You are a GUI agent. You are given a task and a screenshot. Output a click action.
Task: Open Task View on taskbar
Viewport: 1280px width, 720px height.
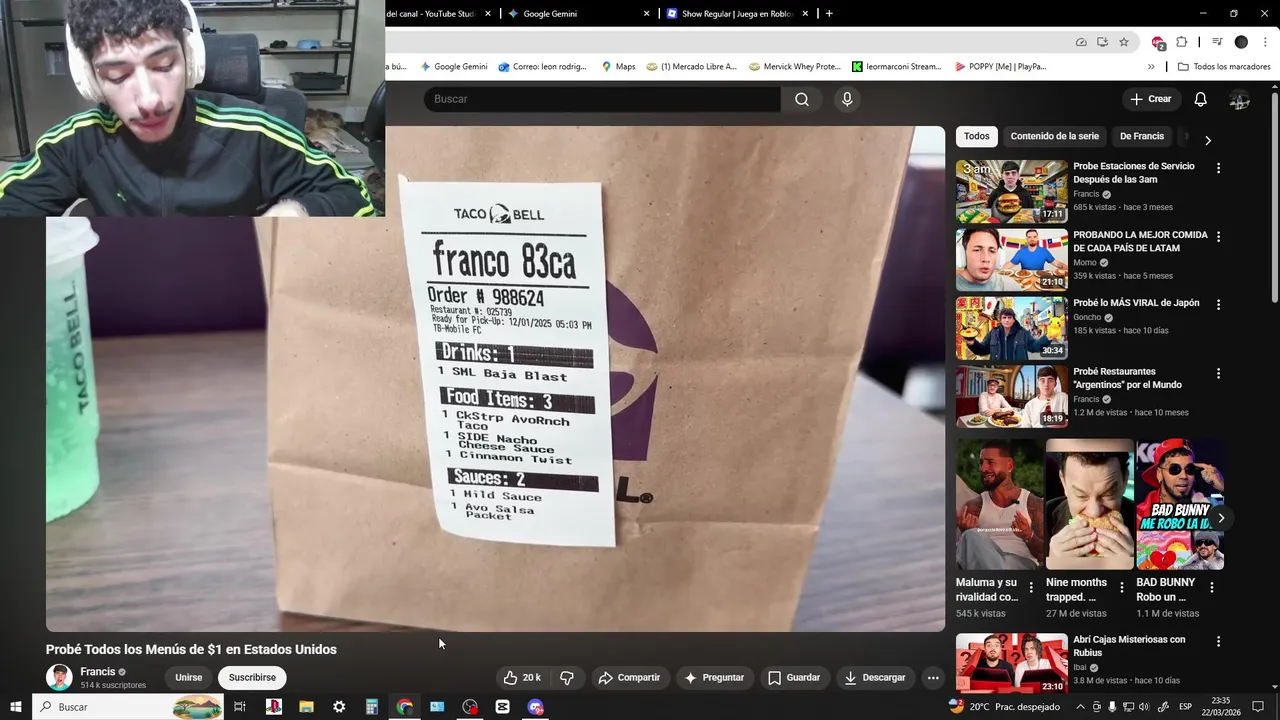click(240, 706)
